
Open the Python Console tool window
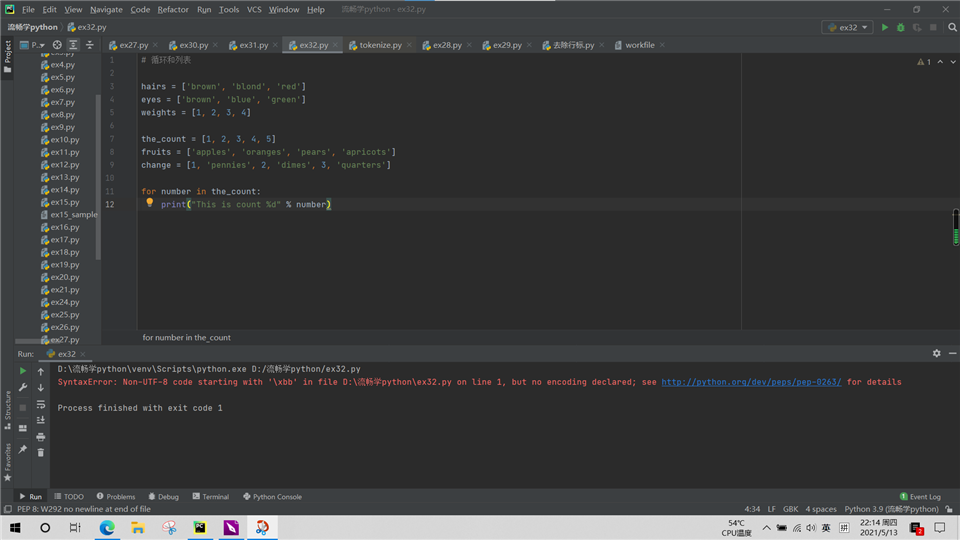272,497
